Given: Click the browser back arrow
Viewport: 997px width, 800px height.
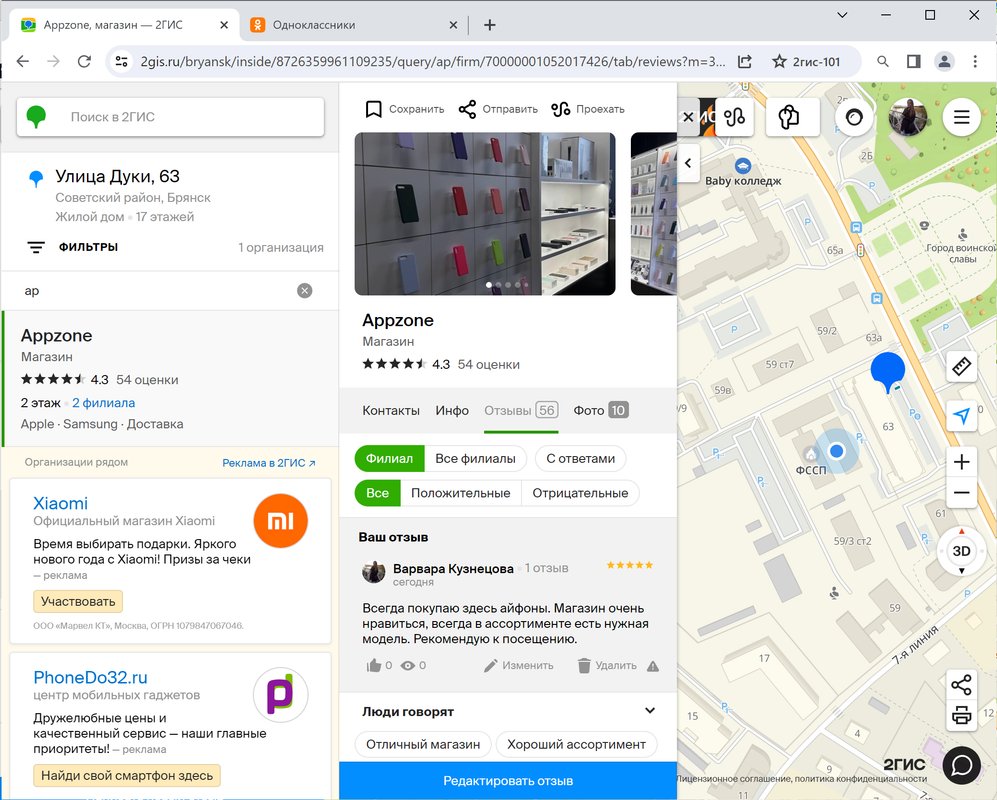Looking at the screenshot, I should 23,62.
